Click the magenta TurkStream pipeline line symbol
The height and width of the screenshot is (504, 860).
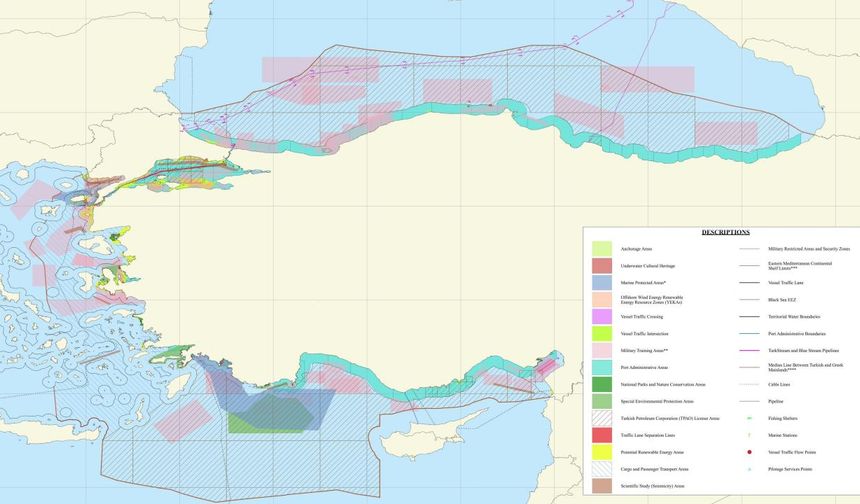click(x=749, y=350)
